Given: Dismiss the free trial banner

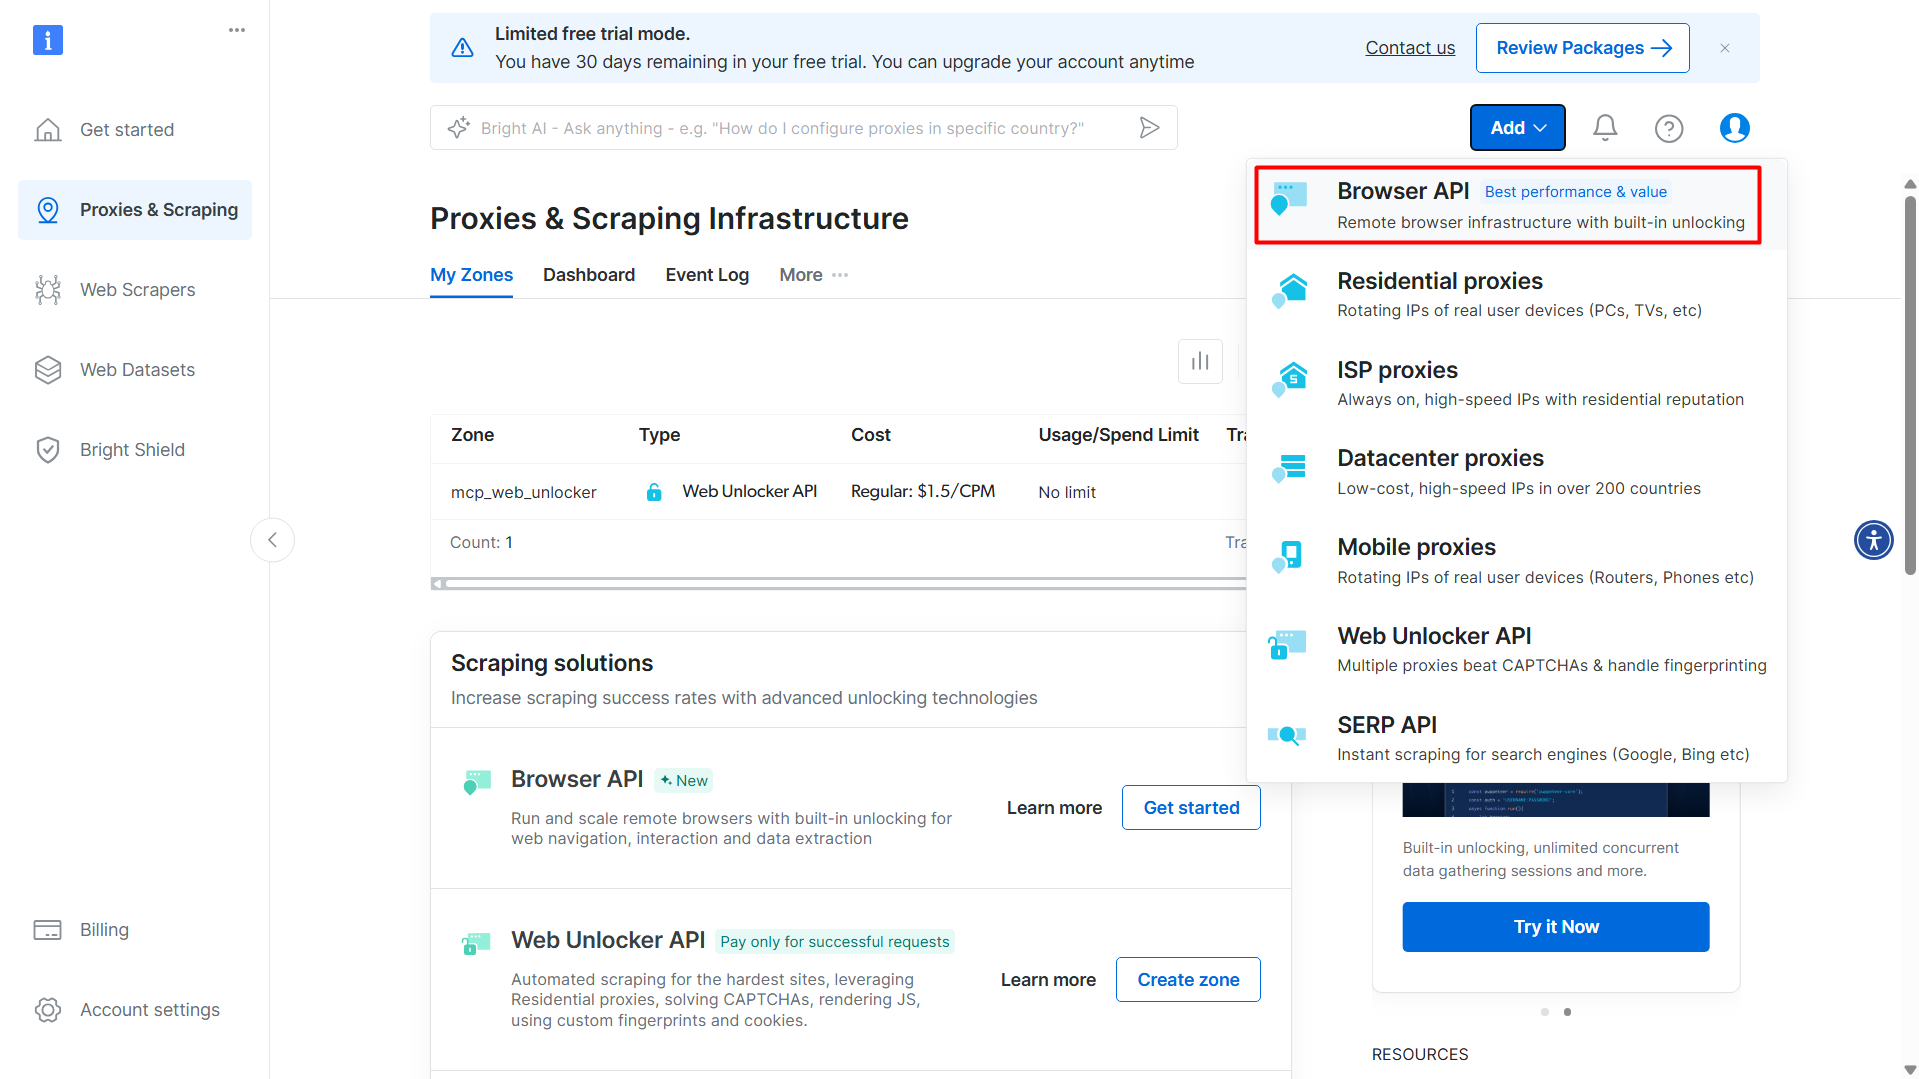Looking at the screenshot, I should (x=1725, y=48).
